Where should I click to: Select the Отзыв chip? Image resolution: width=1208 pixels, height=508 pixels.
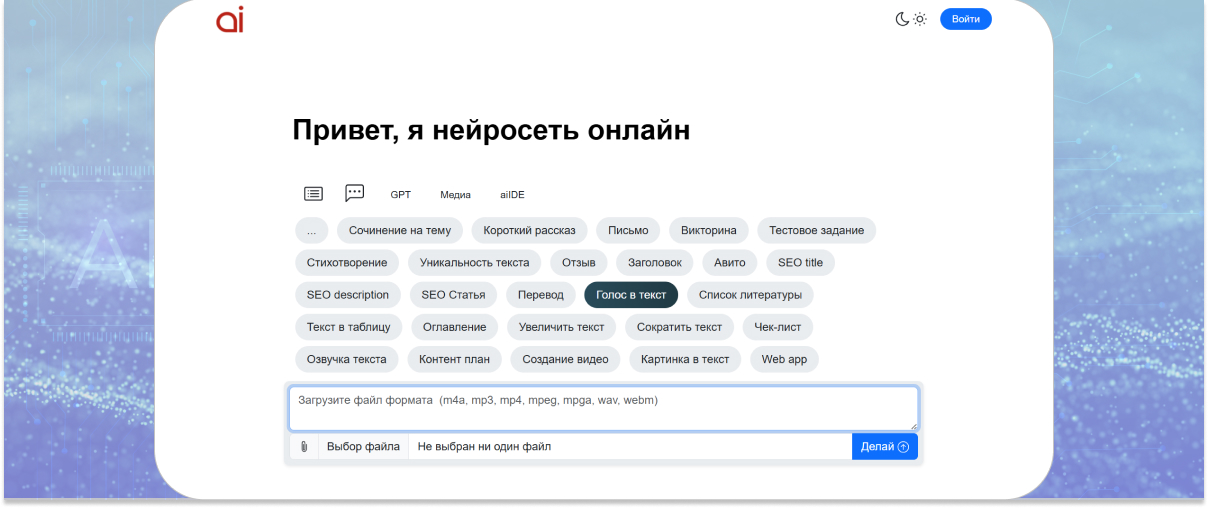click(x=579, y=262)
